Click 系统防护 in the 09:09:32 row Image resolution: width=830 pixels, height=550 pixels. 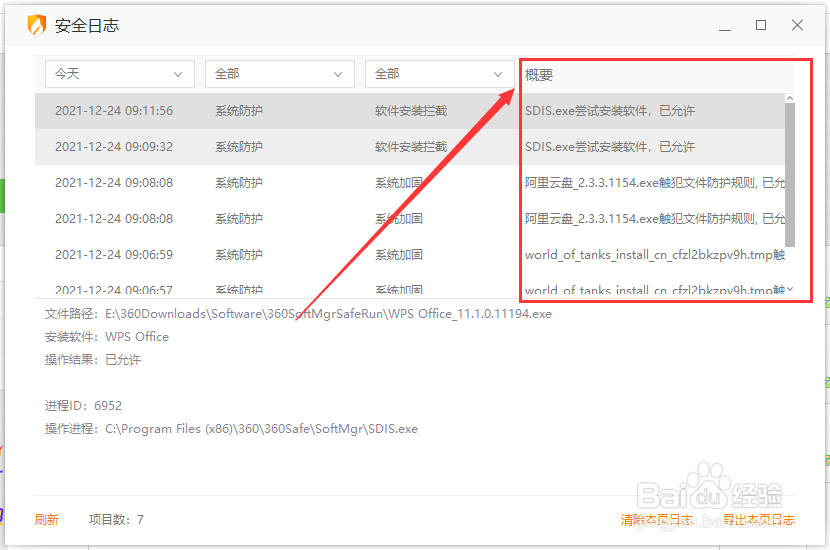(239, 147)
